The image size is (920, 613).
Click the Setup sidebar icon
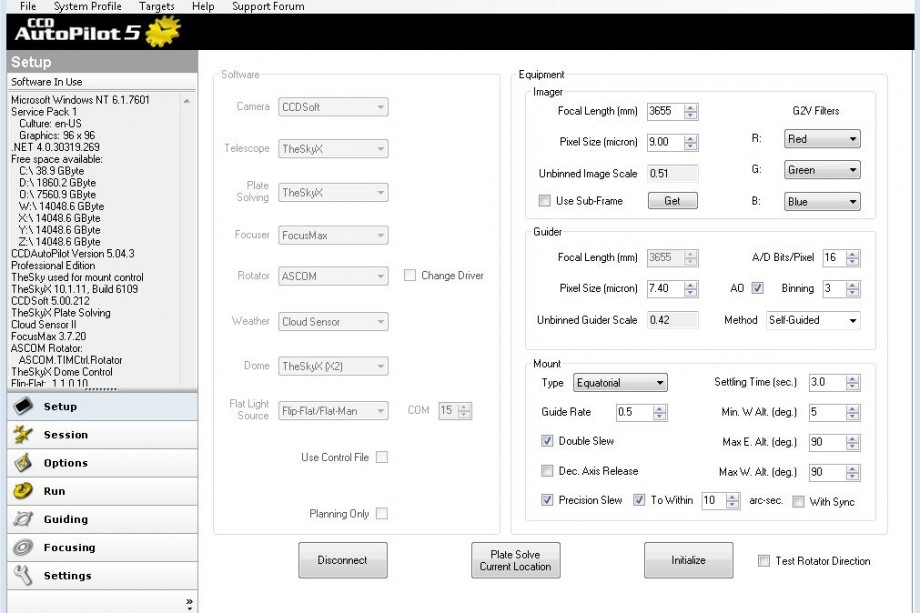tap(23, 406)
